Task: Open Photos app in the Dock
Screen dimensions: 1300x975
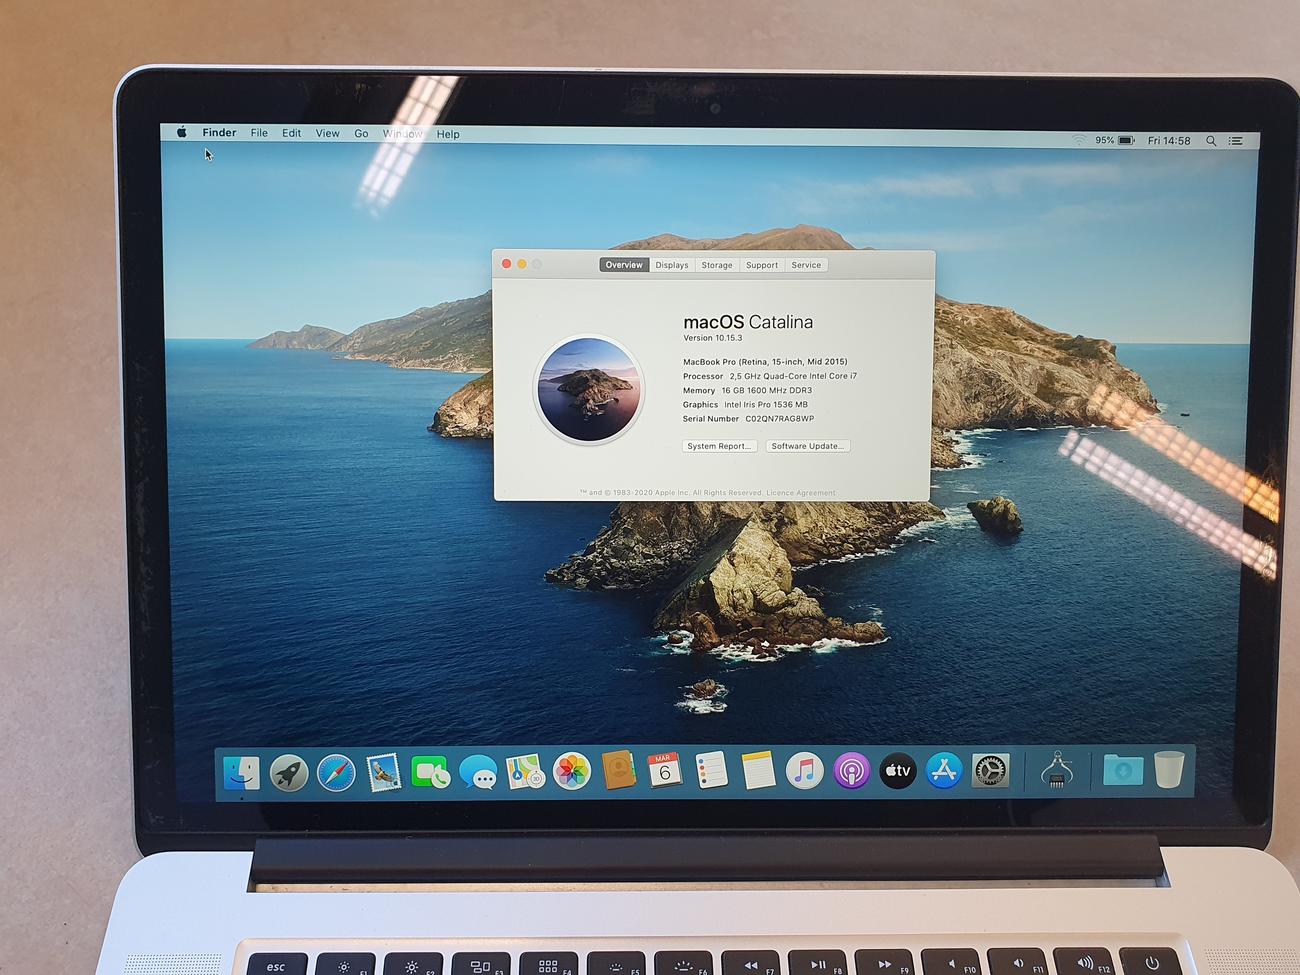Action: (x=572, y=772)
